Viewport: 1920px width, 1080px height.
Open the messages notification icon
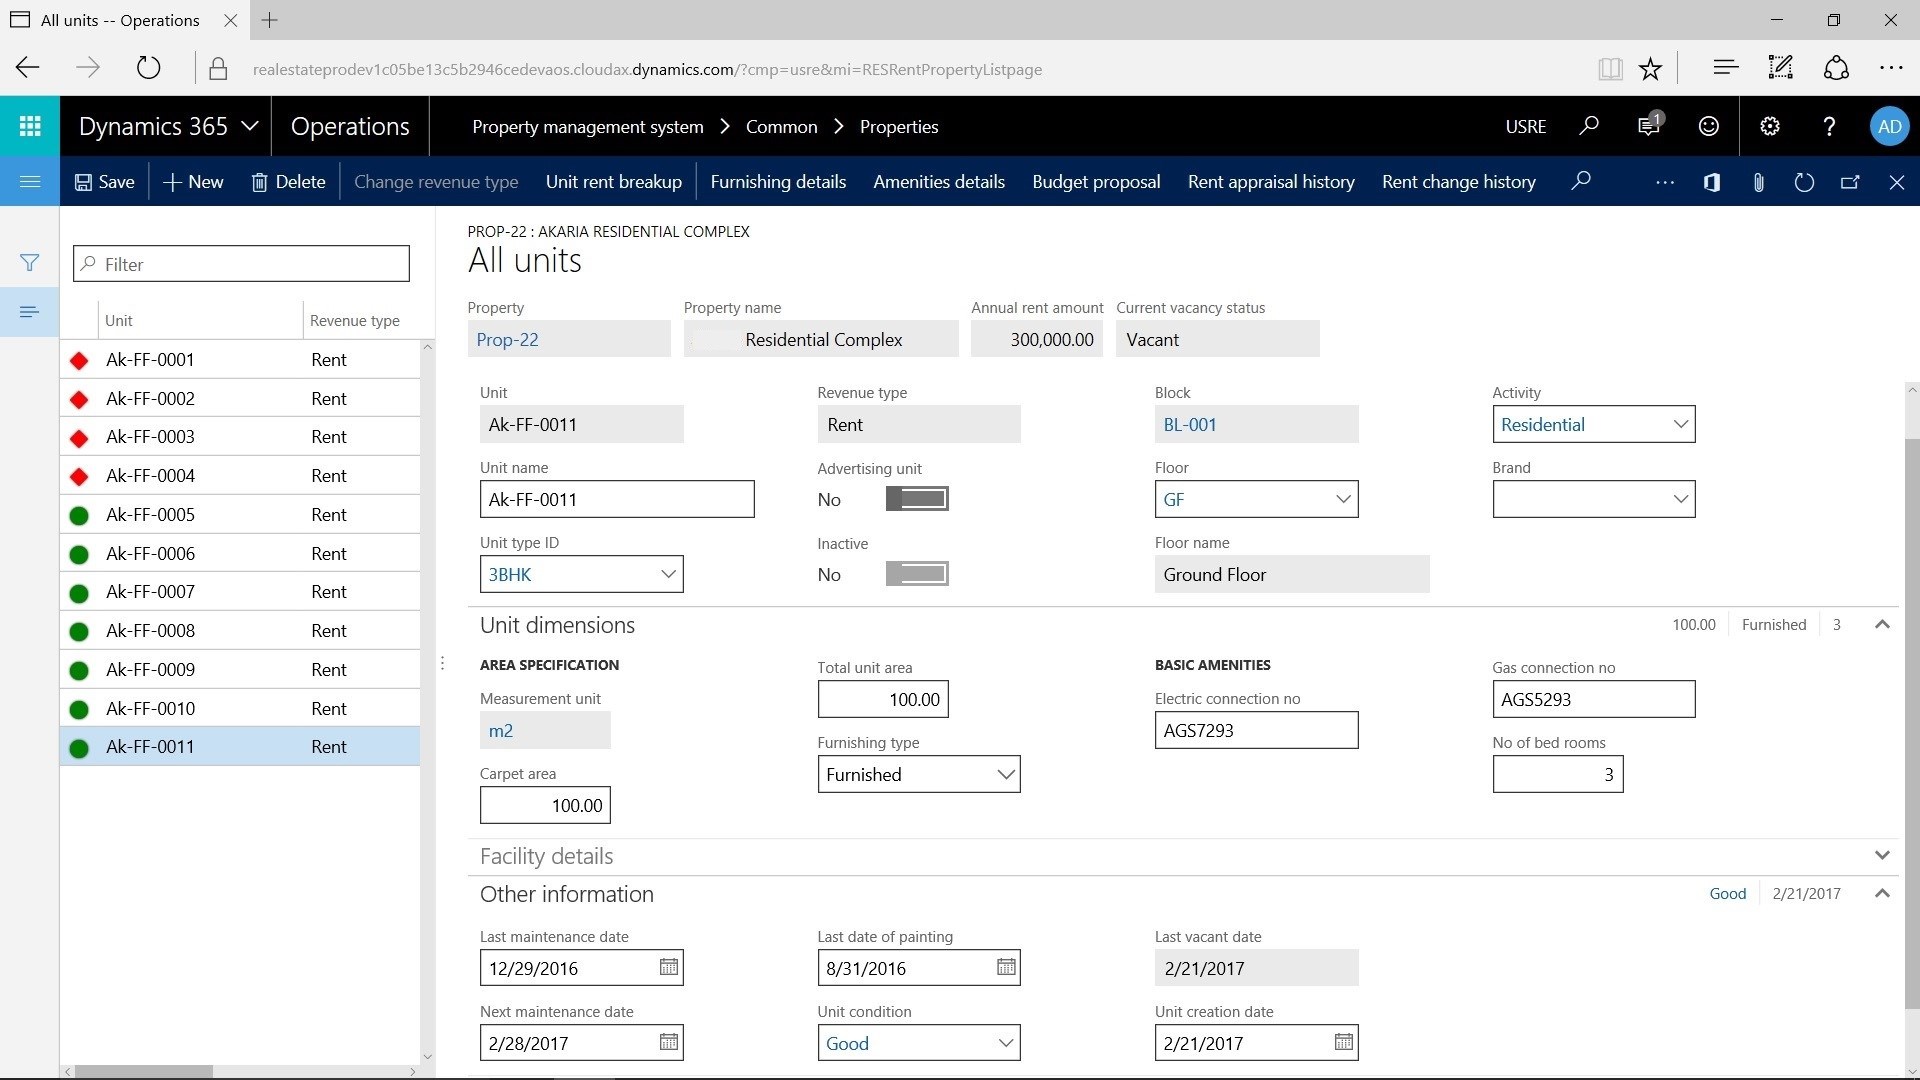(1648, 126)
